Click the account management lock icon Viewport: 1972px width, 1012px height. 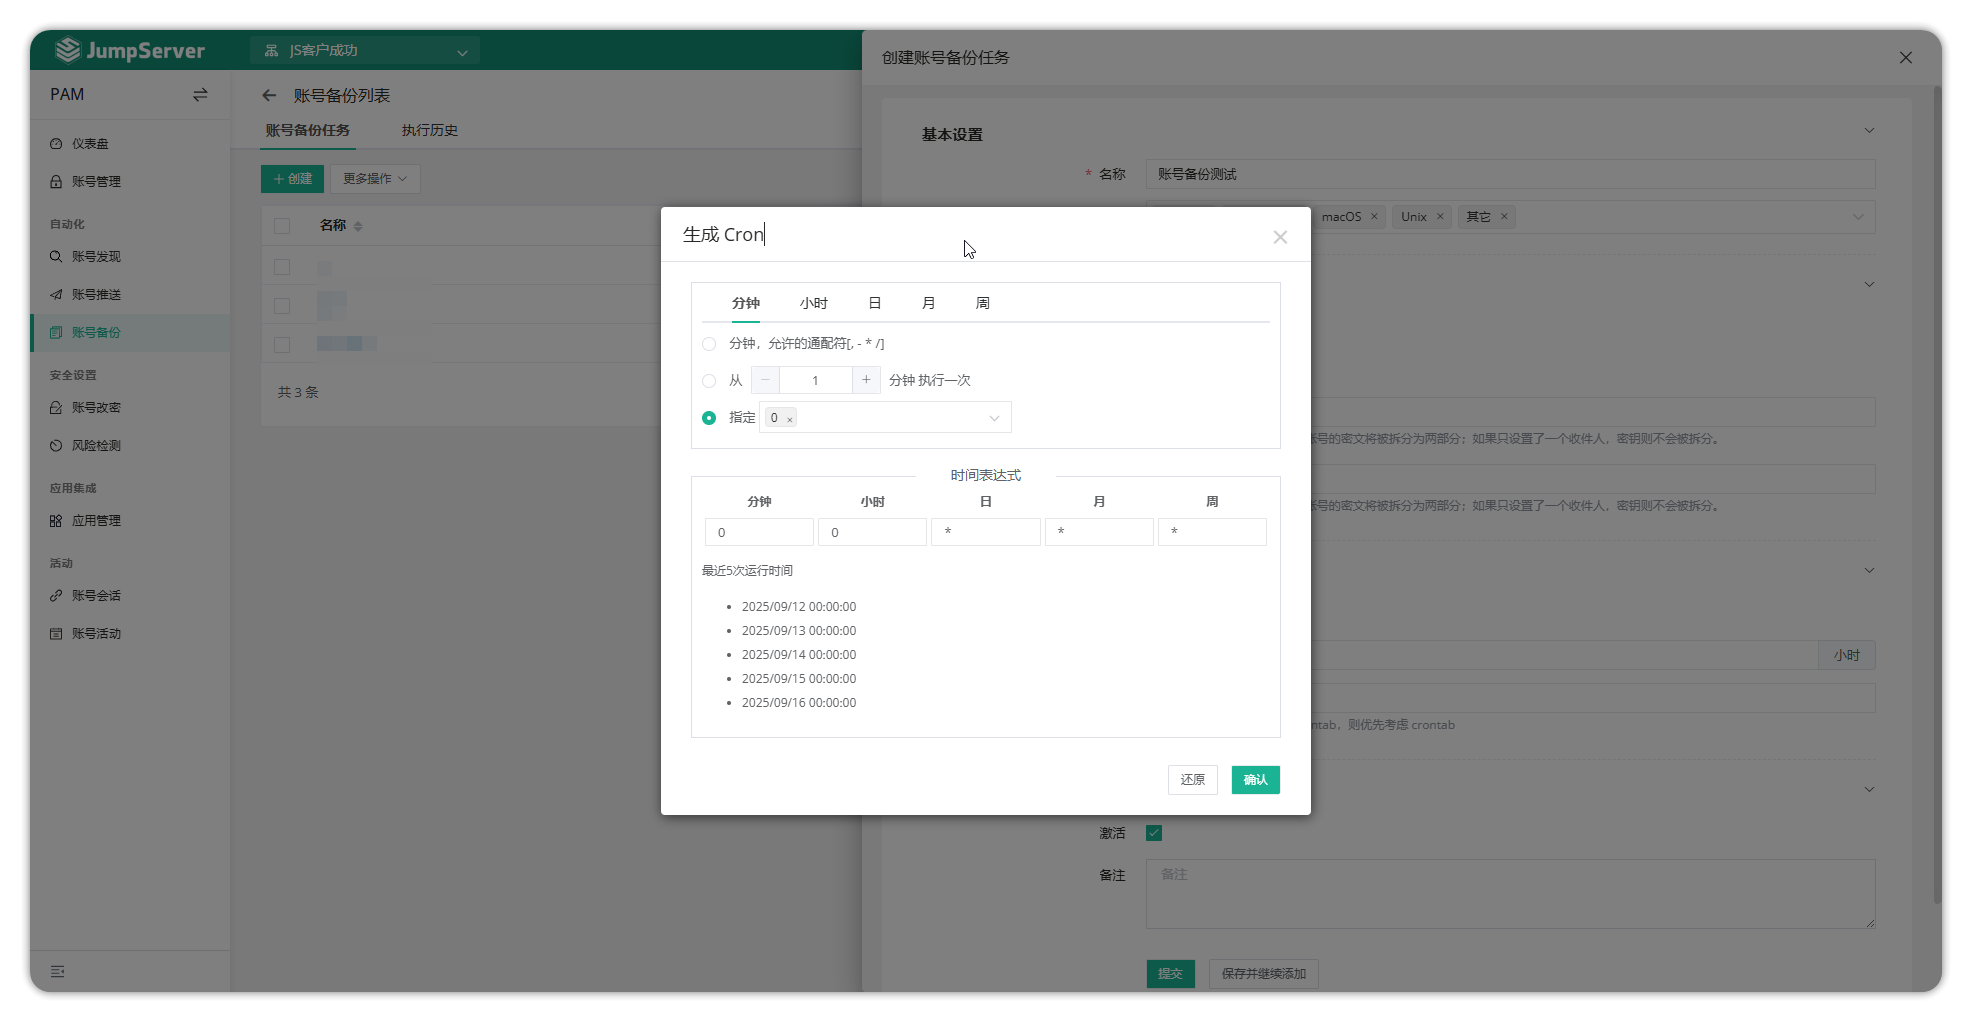point(56,182)
